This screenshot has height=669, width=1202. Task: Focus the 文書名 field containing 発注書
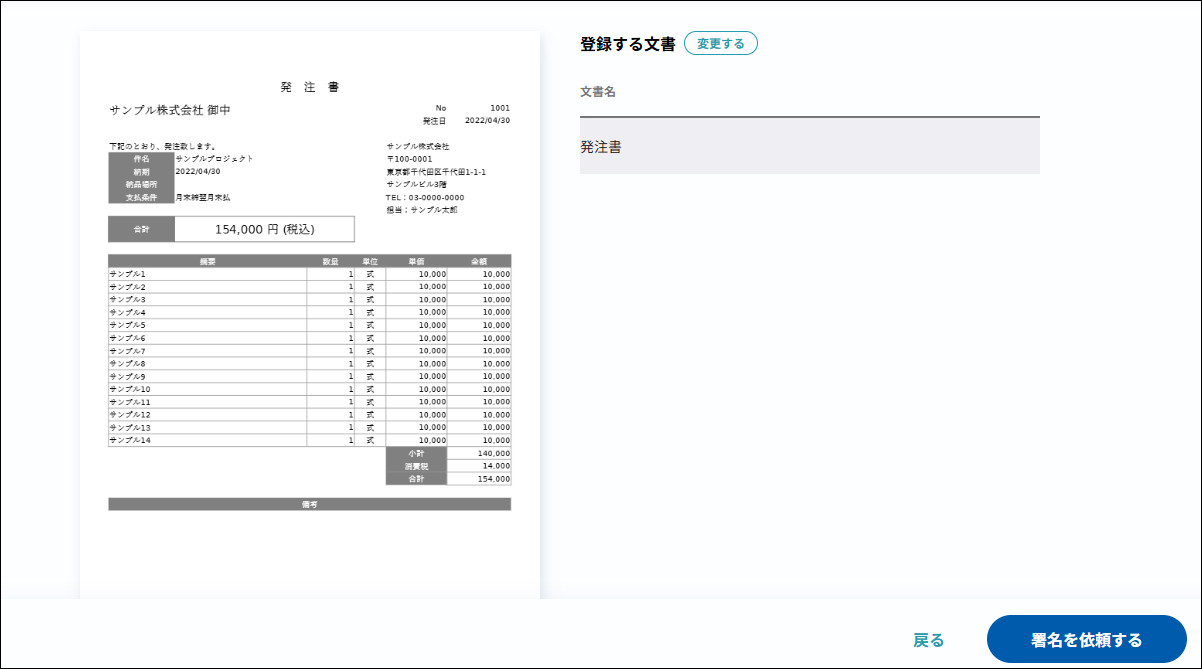pos(809,147)
